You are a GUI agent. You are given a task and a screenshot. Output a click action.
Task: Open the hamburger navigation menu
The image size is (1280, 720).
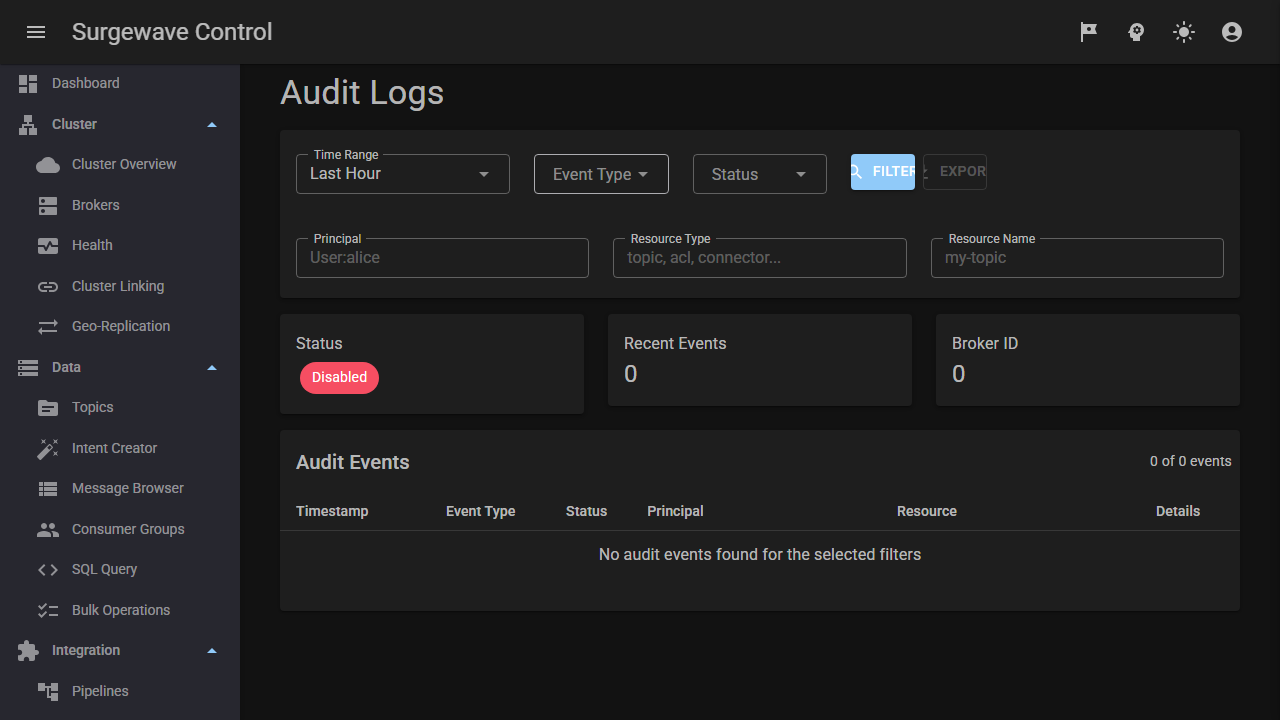click(x=36, y=32)
